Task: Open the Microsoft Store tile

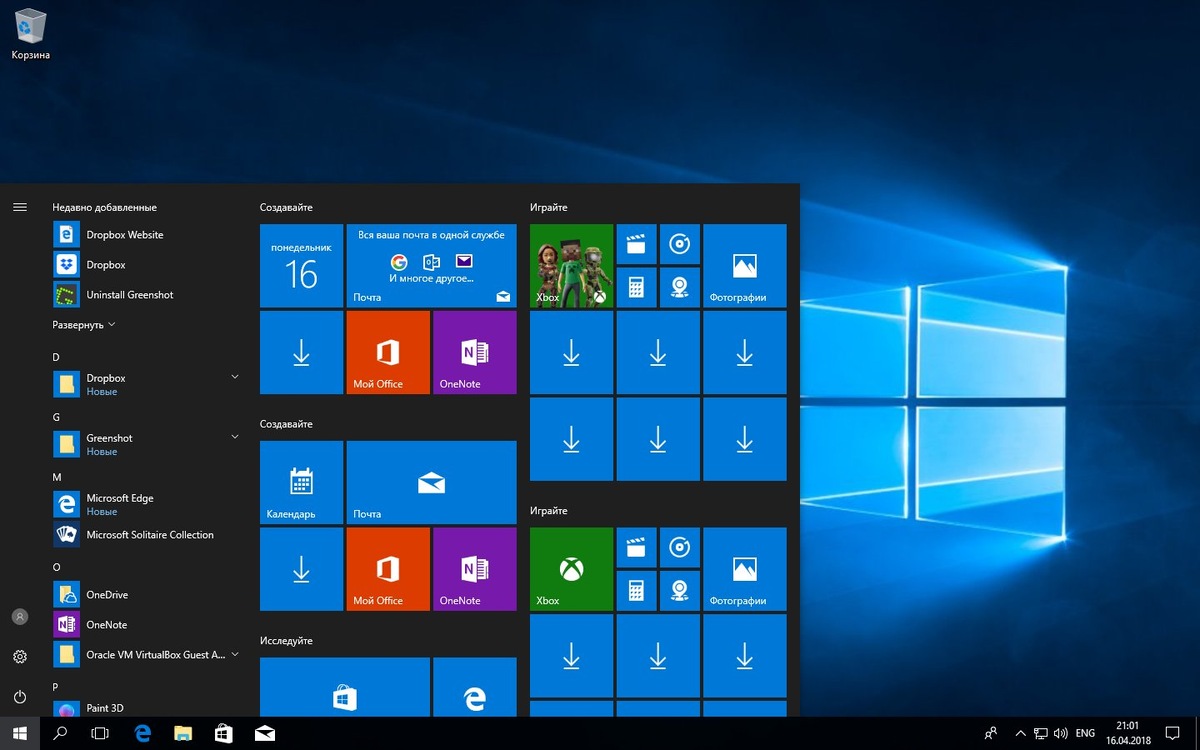Action: tap(344, 692)
